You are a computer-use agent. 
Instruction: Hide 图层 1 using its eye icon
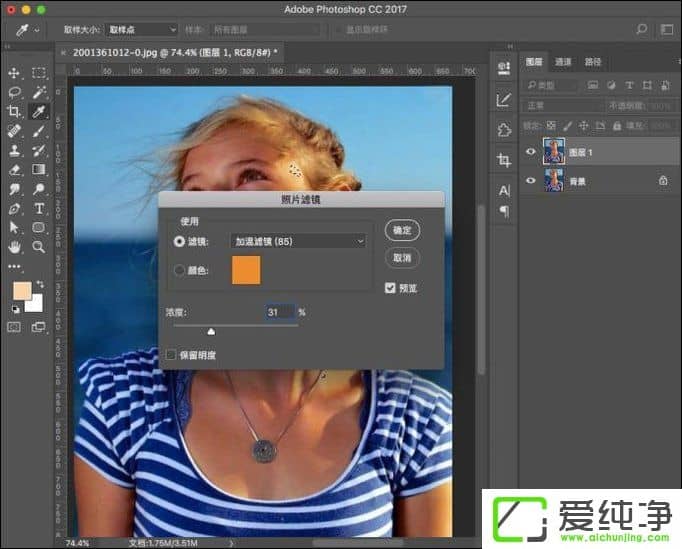tap(530, 152)
